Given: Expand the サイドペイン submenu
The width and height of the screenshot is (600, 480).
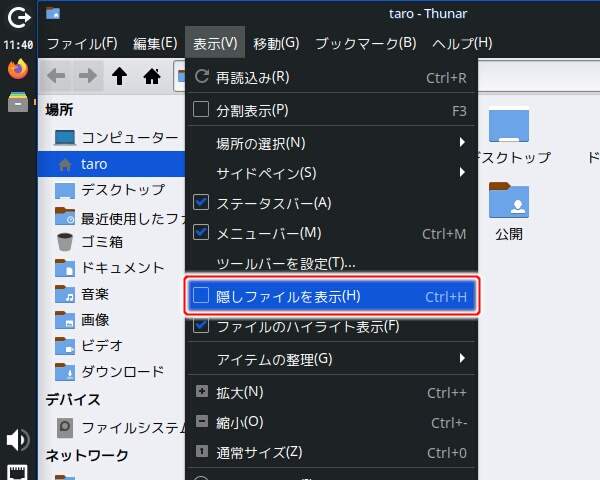Looking at the screenshot, I should [330, 173].
